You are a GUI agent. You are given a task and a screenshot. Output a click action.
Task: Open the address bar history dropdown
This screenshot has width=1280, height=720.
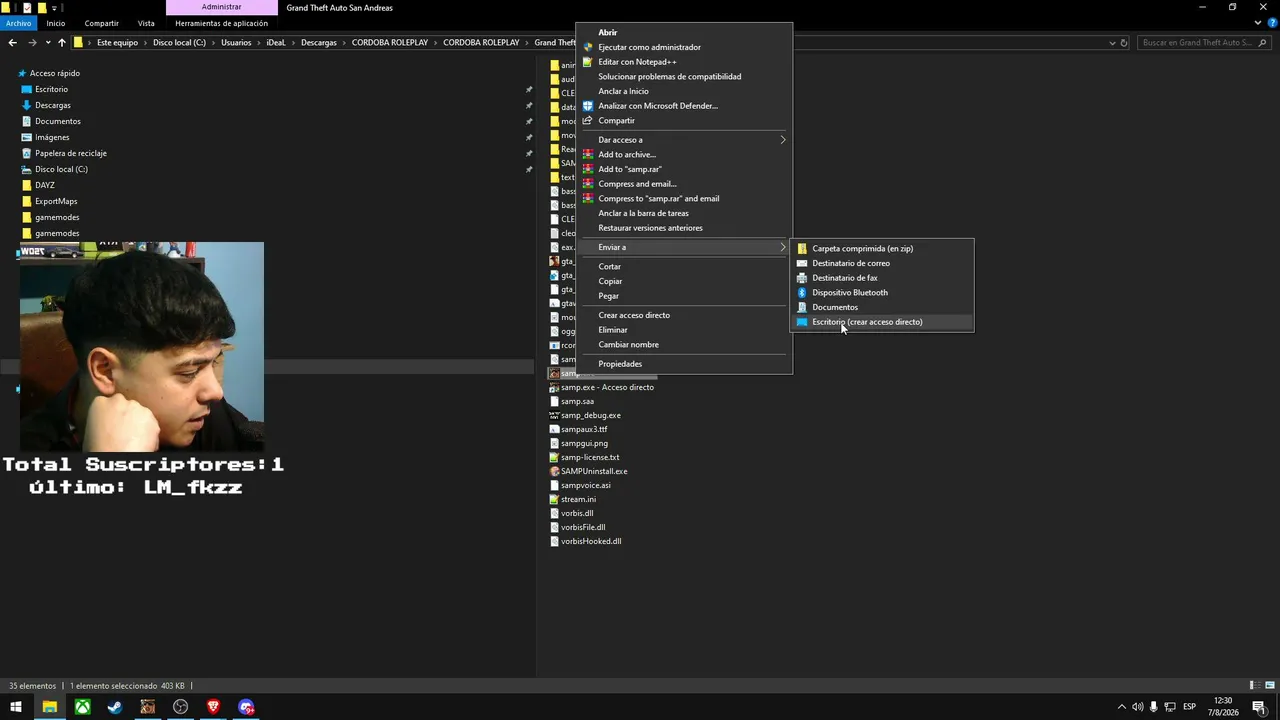tap(1112, 43)
